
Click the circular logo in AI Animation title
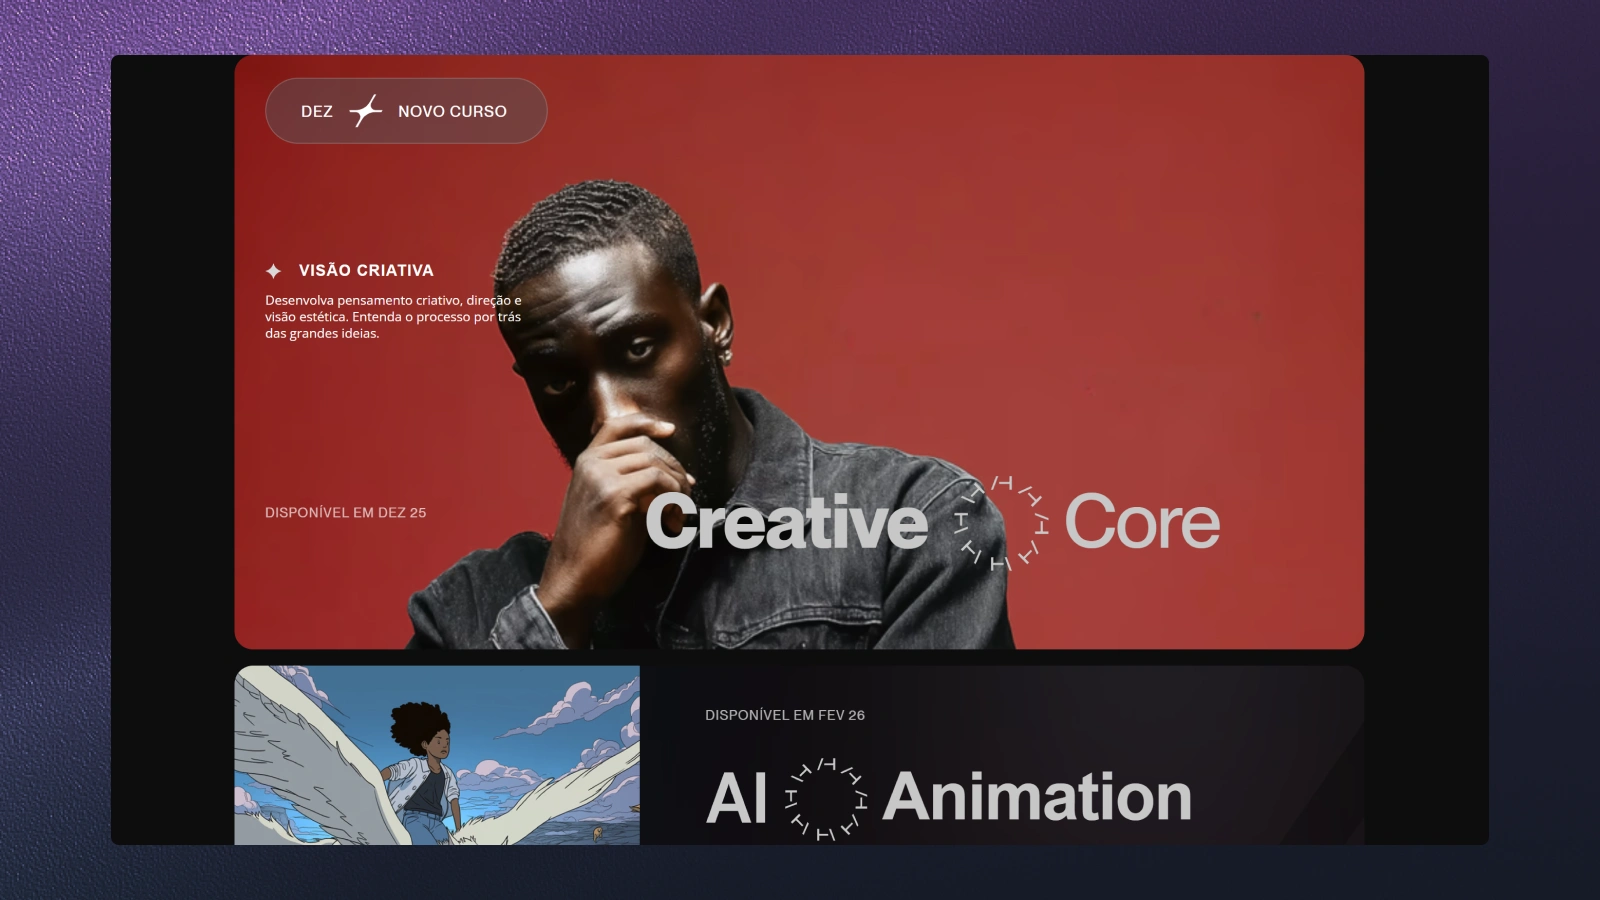click(826, 799)
